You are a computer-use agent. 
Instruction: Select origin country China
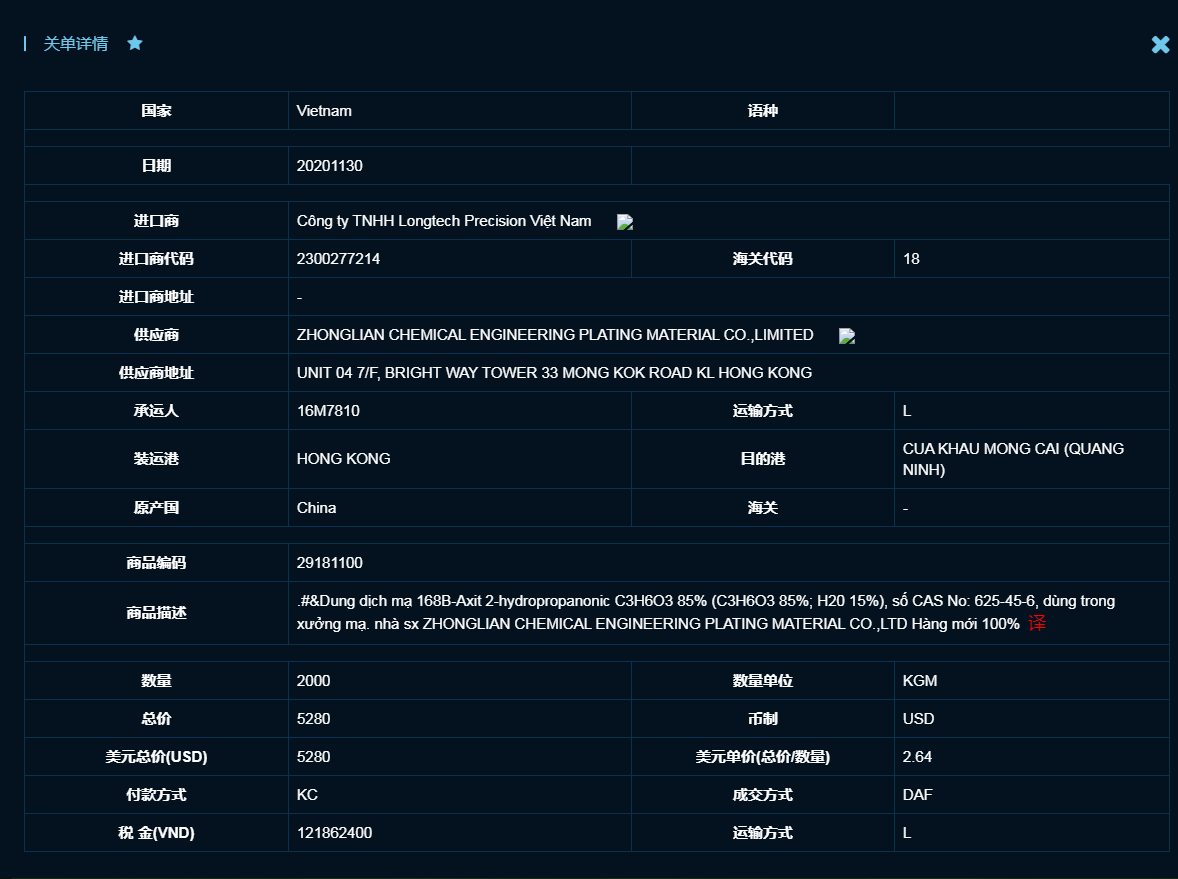pos(316,507)
